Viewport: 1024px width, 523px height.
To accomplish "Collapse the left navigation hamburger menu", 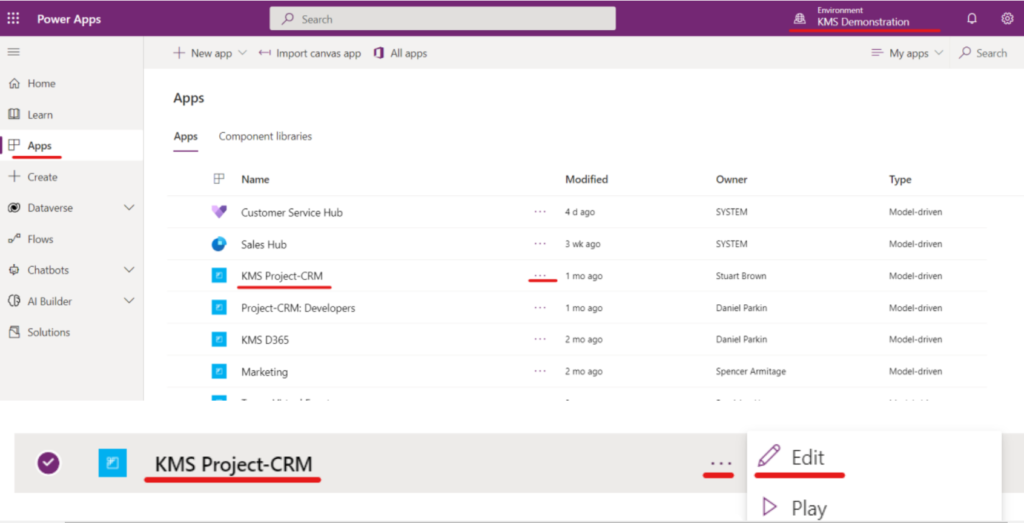I will [13, 52].
